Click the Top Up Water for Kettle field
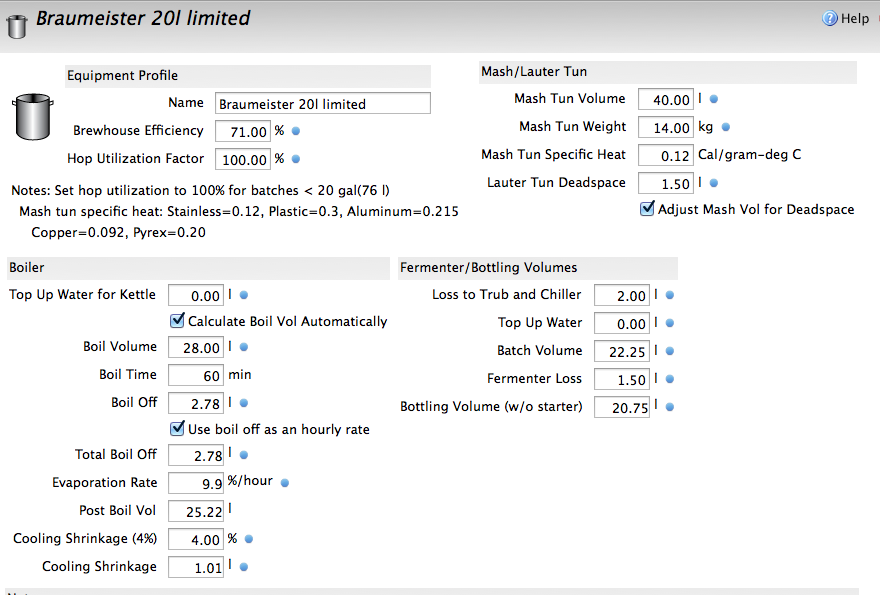The image size is (880, 595). coord(196,295)
